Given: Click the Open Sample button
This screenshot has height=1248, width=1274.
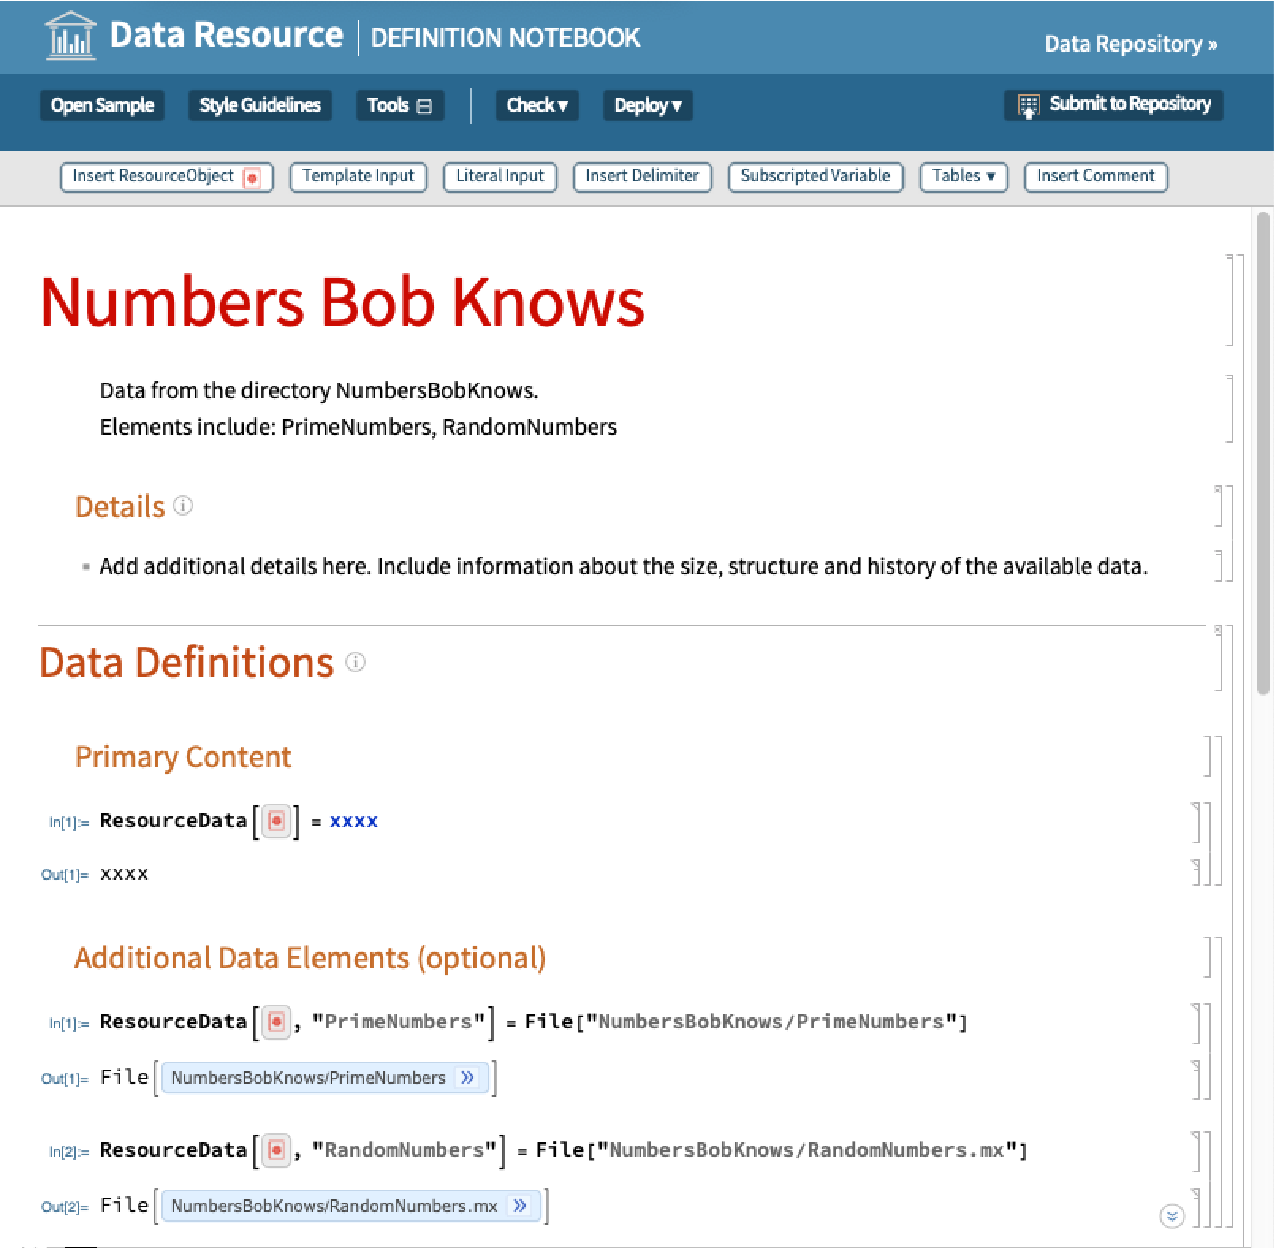Looking at the screenshot, I should [x=102, y=105].
